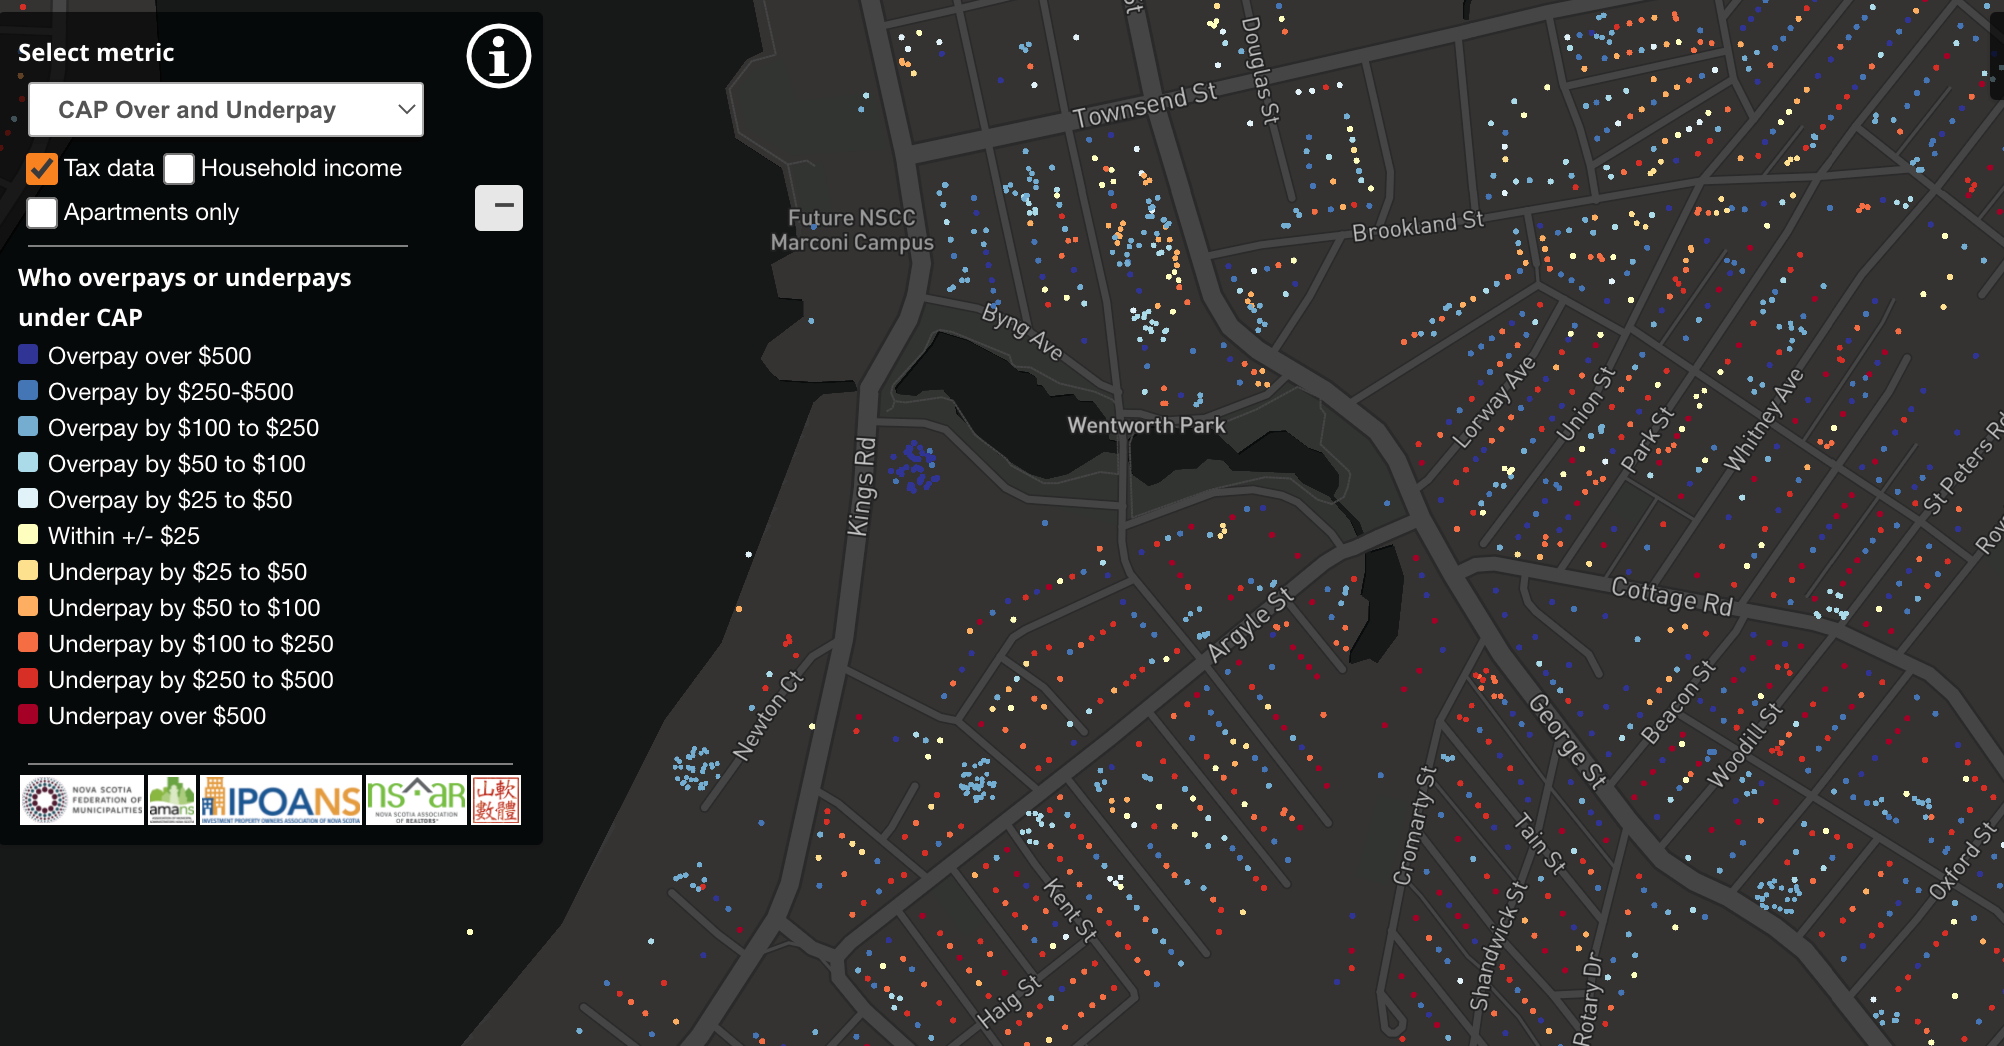
Task: Open the NSAR realtors logo
Action: 416,800
